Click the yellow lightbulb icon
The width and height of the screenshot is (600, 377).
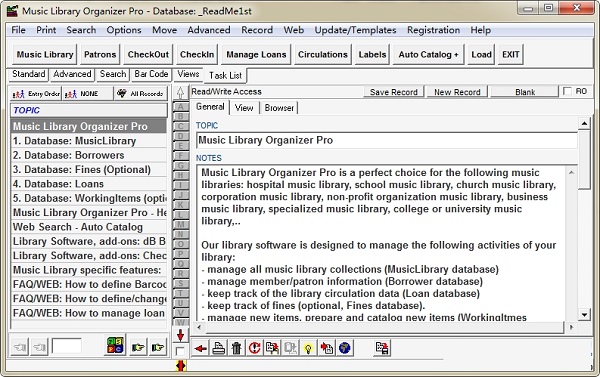click(x=308, y=348)
